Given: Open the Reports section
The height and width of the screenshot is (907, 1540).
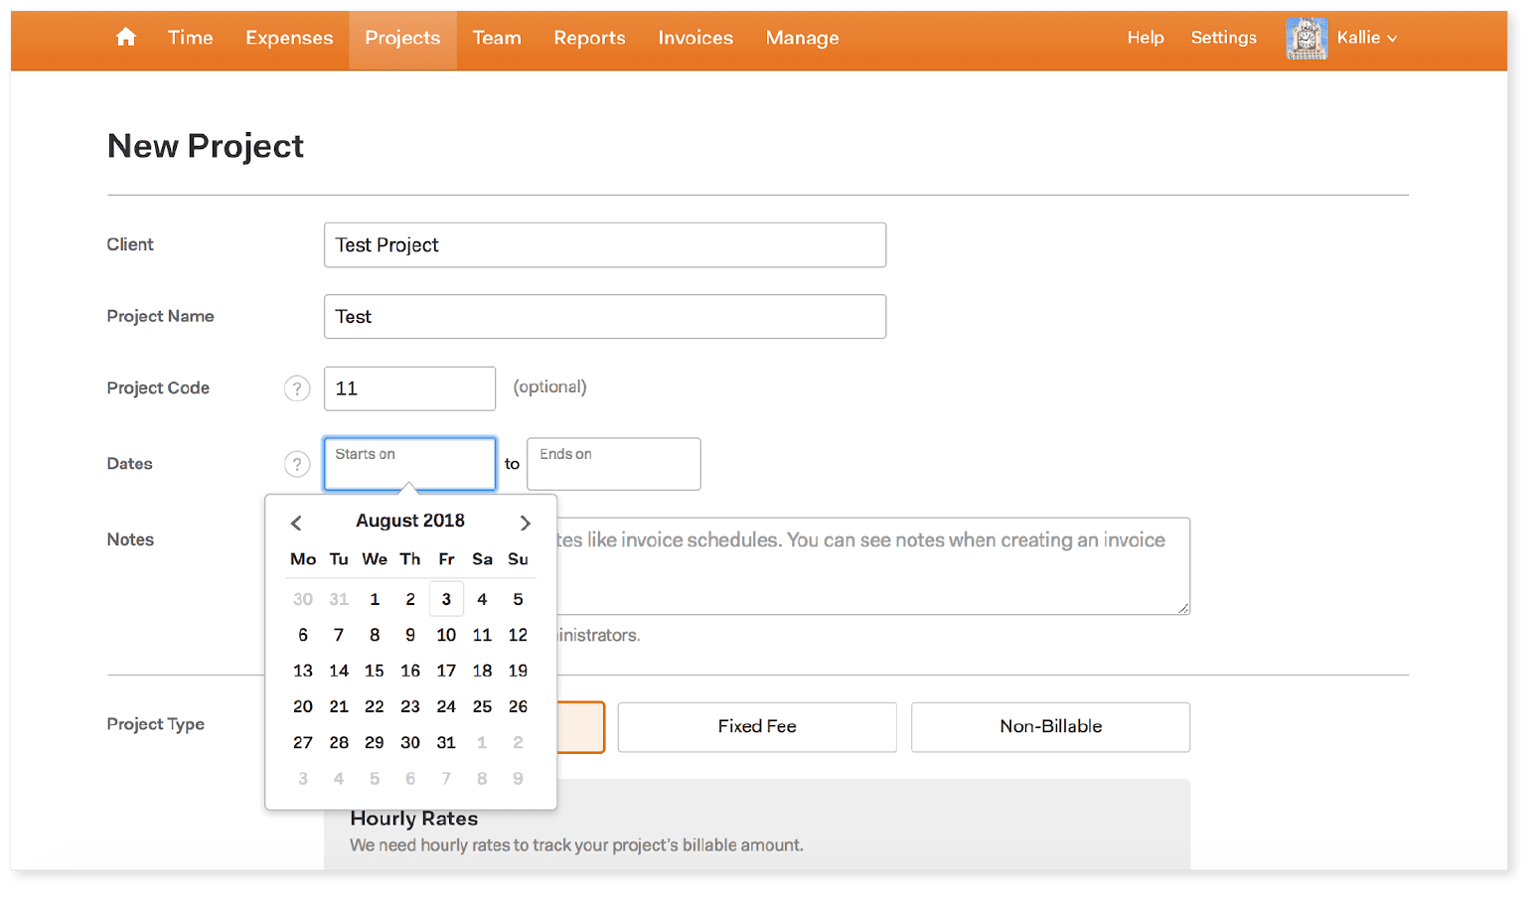Looking at the screenshot, I should click(x=589, y=38).
